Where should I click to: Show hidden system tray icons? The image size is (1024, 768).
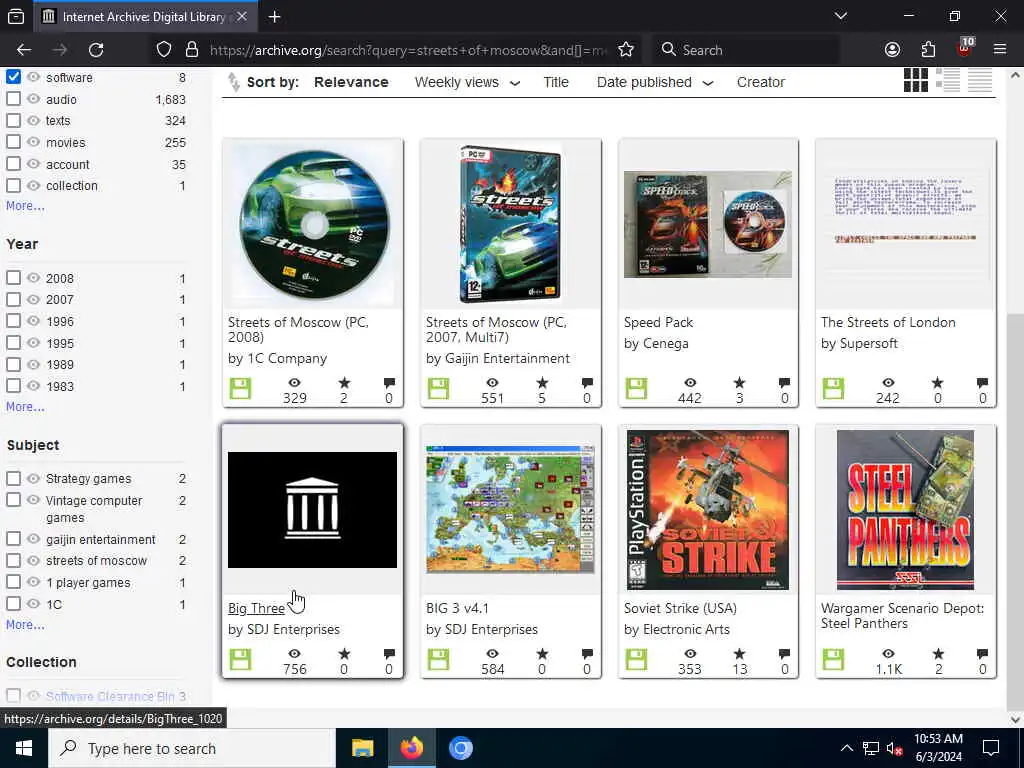pyautogui.click(x=846, y=748)
